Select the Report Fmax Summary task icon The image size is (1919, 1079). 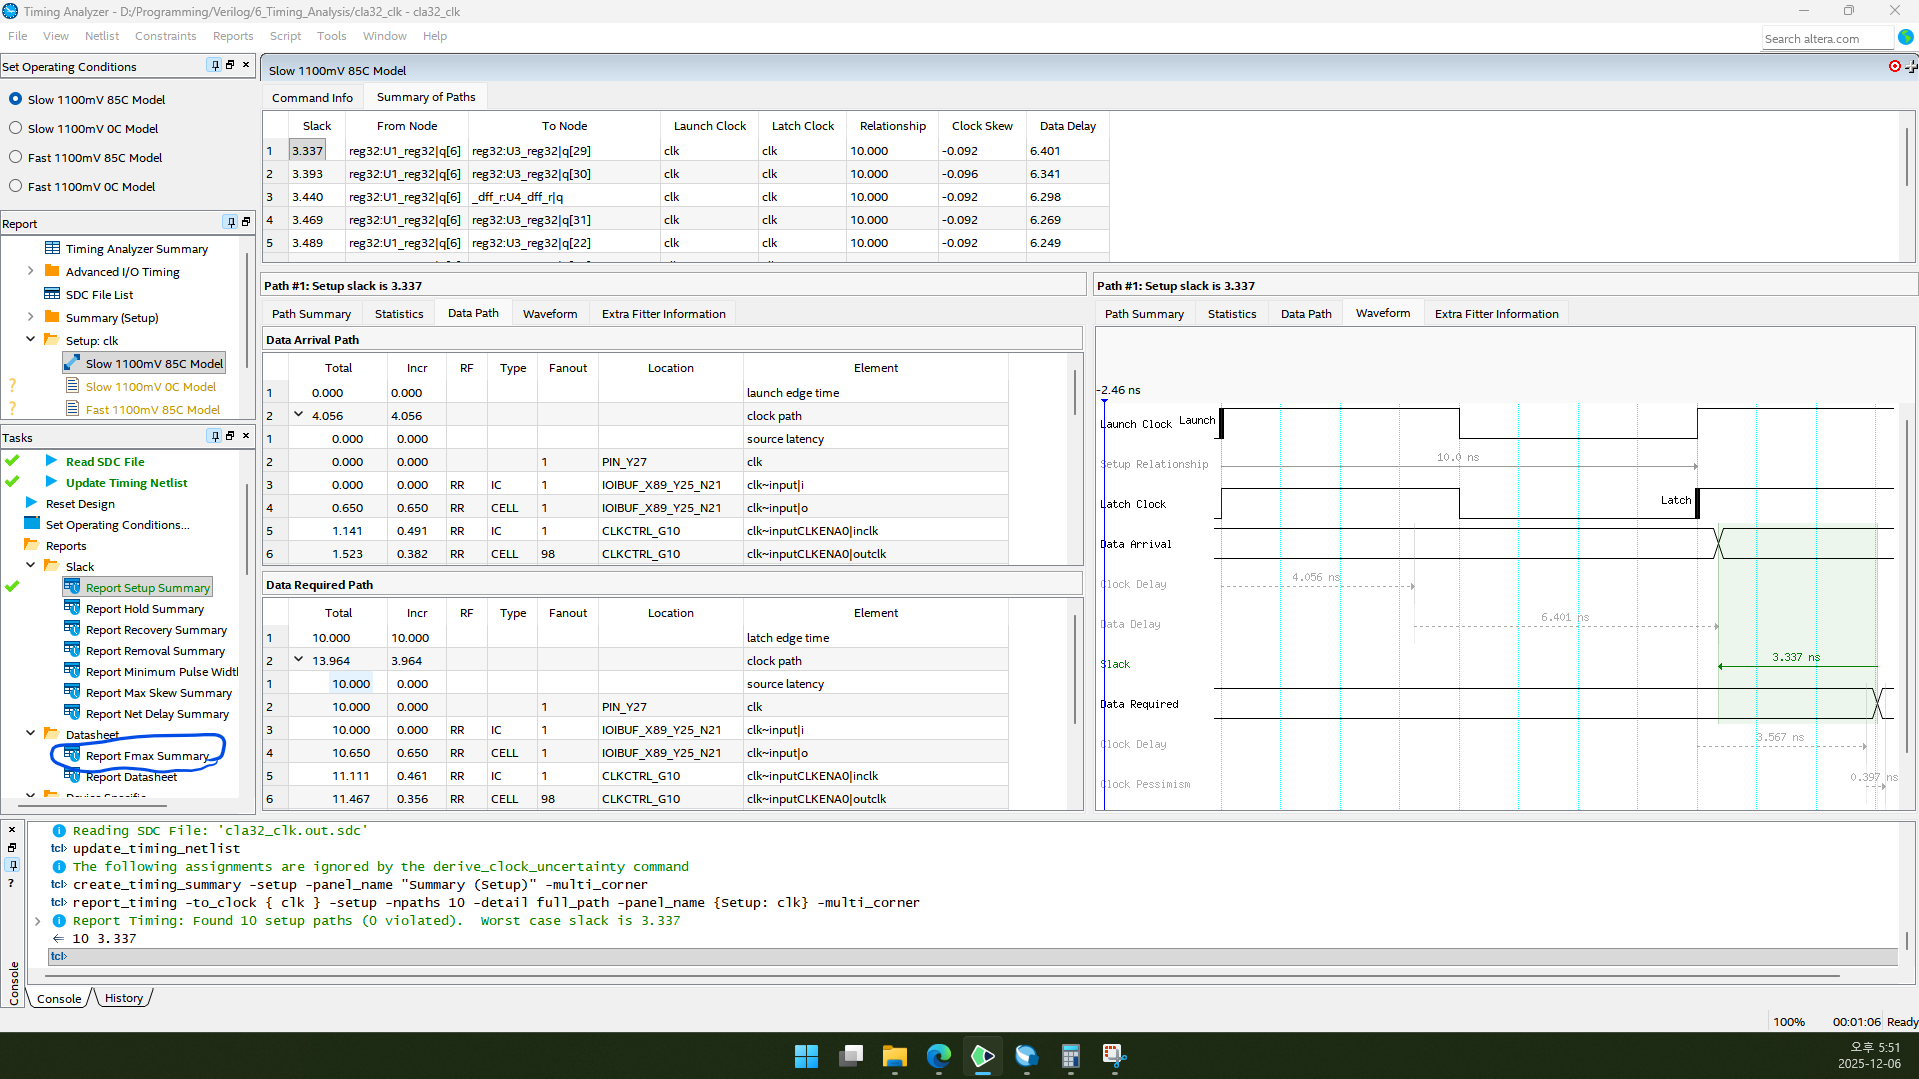(x=72, y=755)
